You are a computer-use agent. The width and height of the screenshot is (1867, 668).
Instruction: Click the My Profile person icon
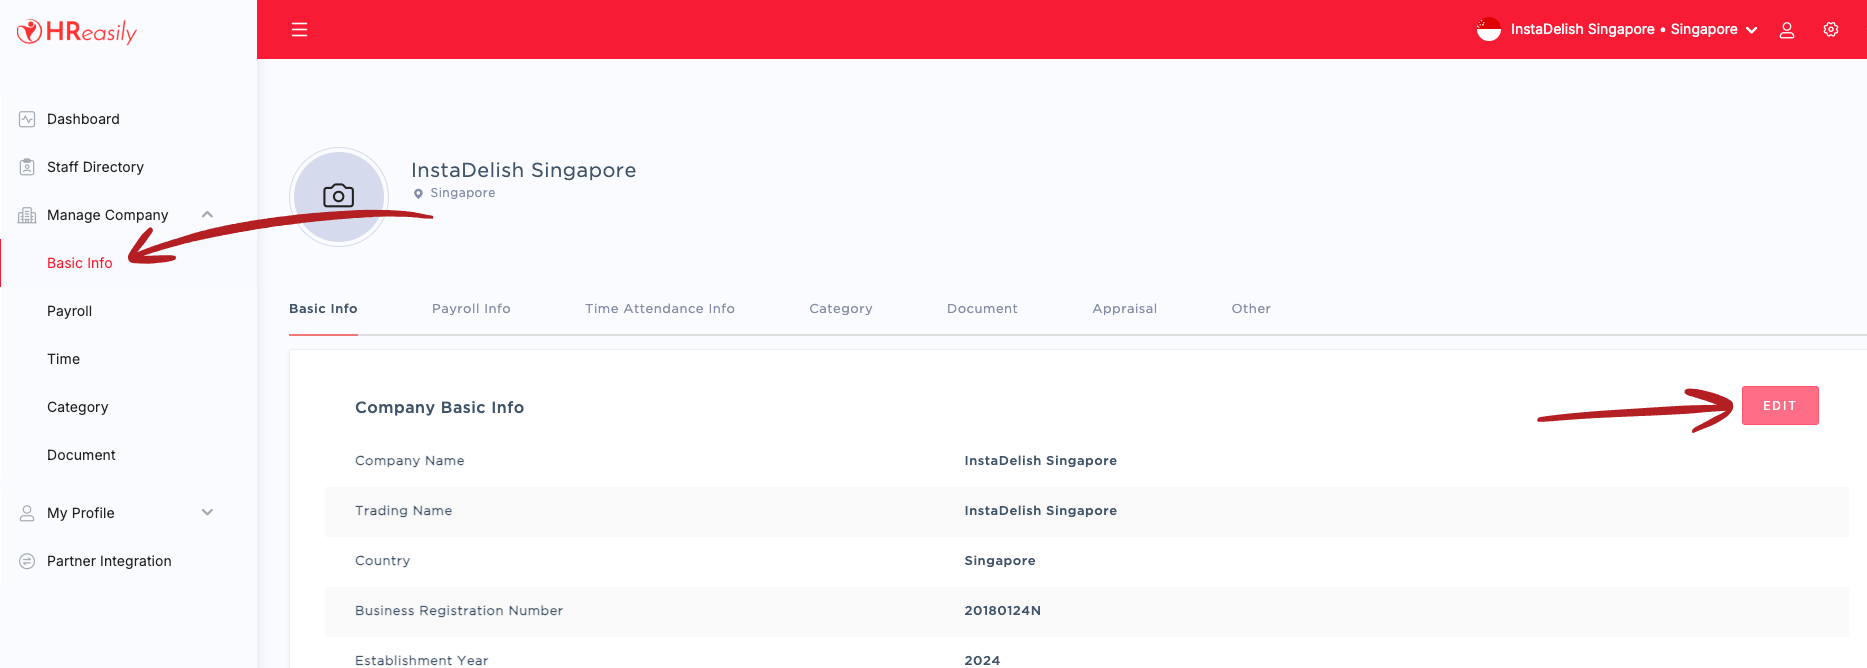point(27,513)
